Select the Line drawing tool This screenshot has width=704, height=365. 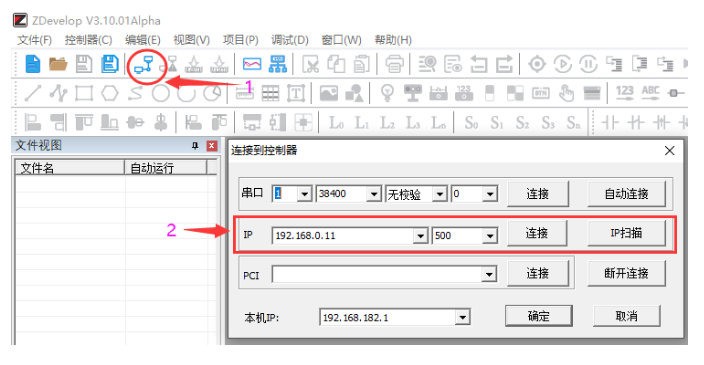coord(32,93)
